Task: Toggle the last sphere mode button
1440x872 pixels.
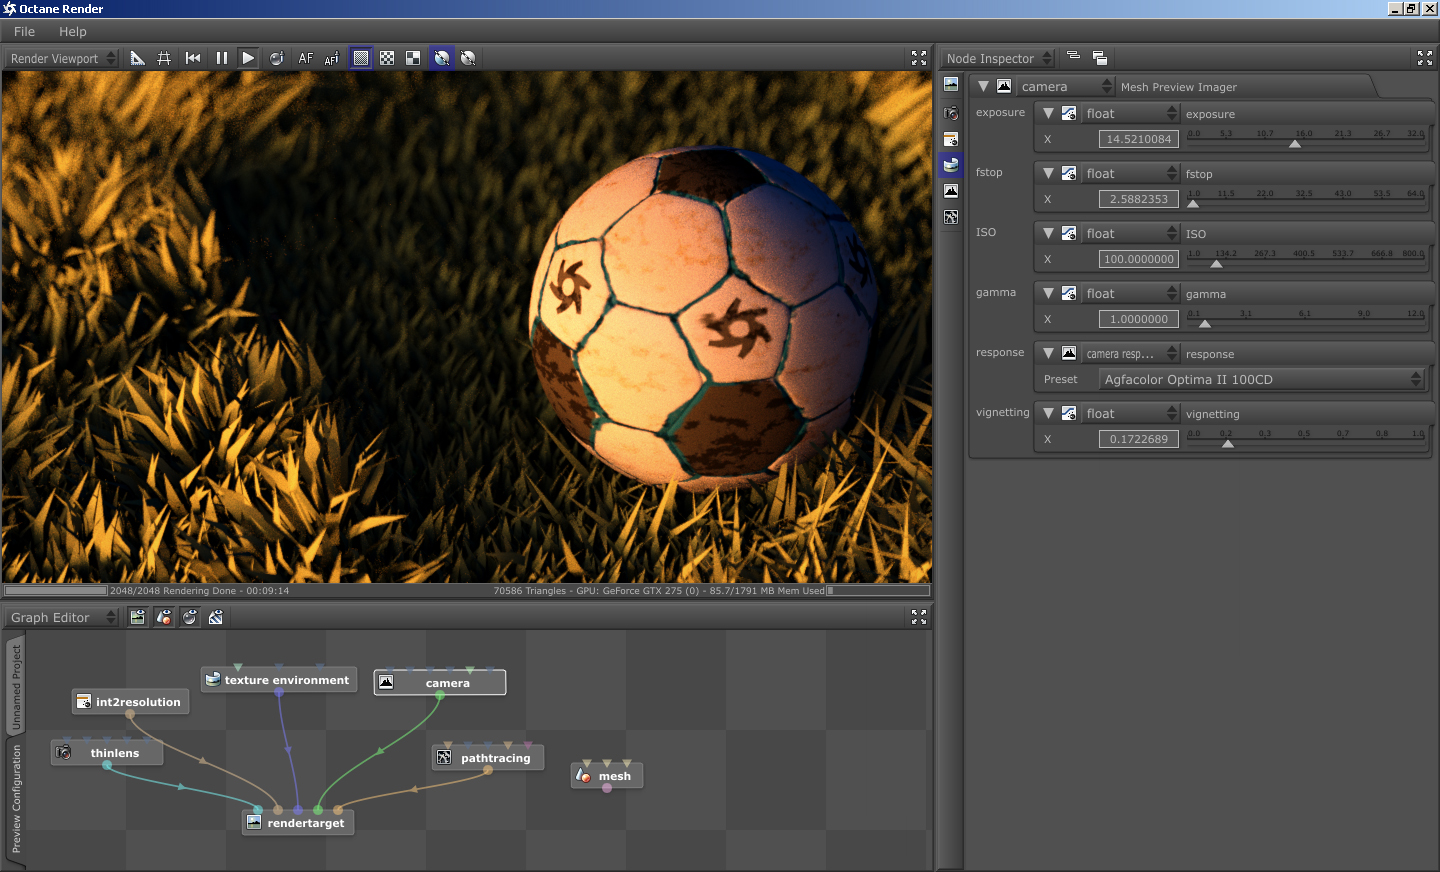Action: tap(468, 58)
